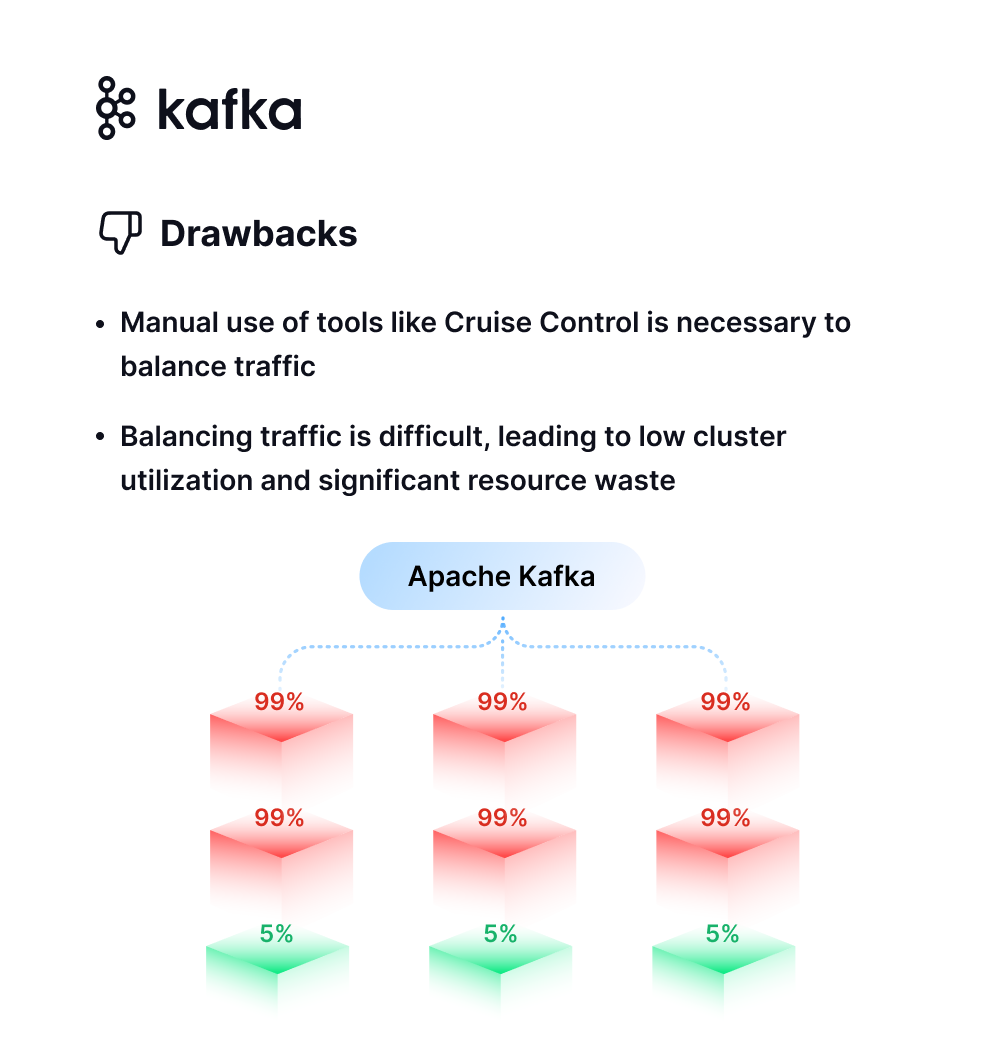The width and height of the screenshot is (1000, 1040).
Task: Click the Balancing traffic bullet text
Action: point(453,458)
